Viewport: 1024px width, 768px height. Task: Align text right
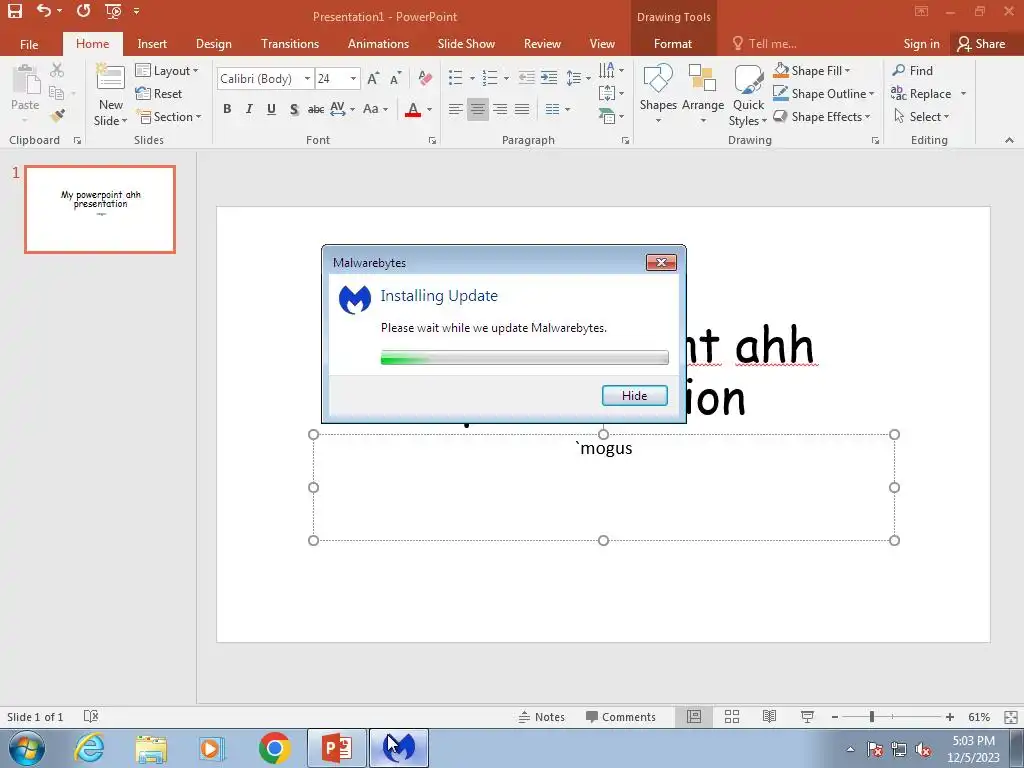500,109
